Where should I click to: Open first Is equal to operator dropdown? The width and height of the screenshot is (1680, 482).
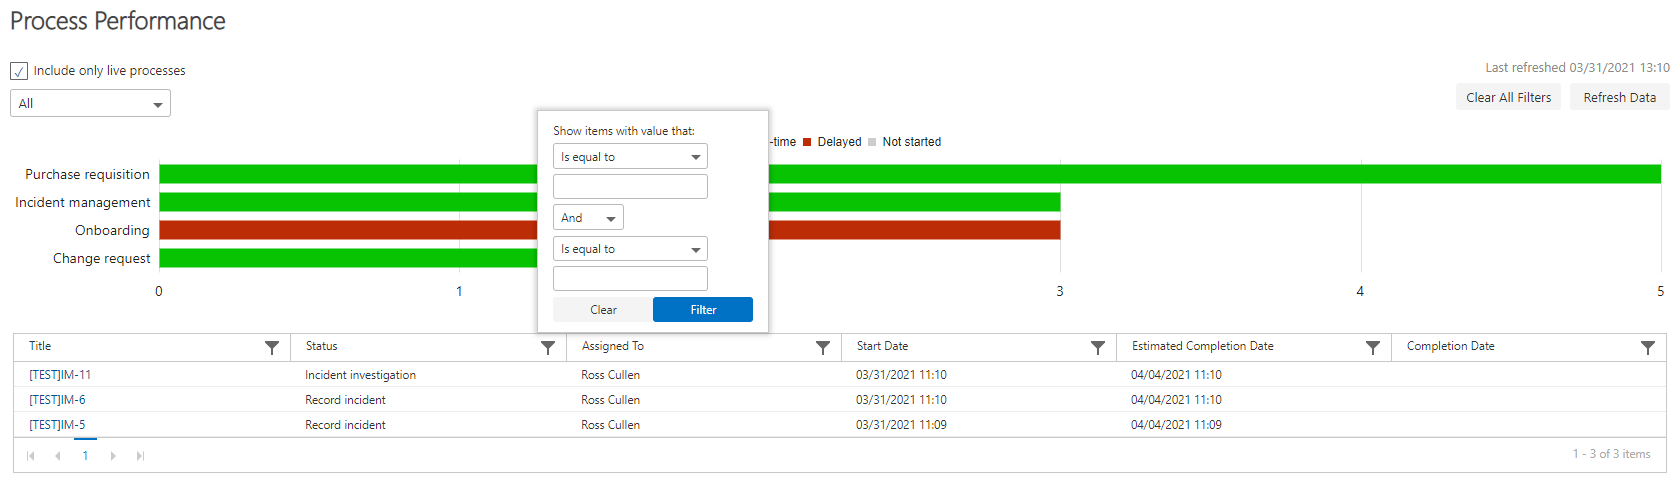click(630, 156)
